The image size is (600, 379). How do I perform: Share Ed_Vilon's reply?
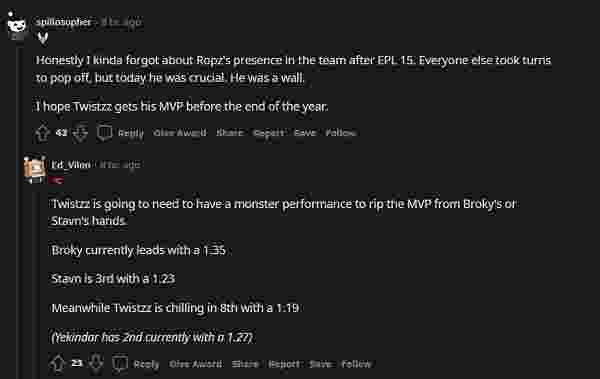[x=245, y=364]
